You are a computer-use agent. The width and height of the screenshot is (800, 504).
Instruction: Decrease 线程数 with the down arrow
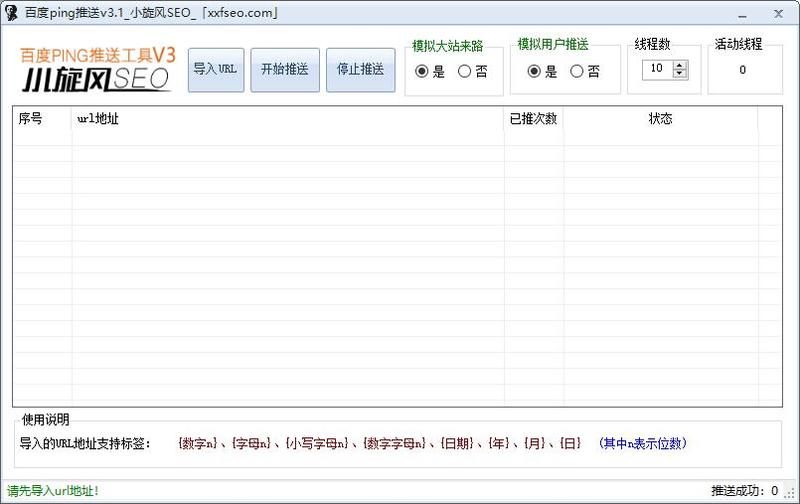pos(681,74)
